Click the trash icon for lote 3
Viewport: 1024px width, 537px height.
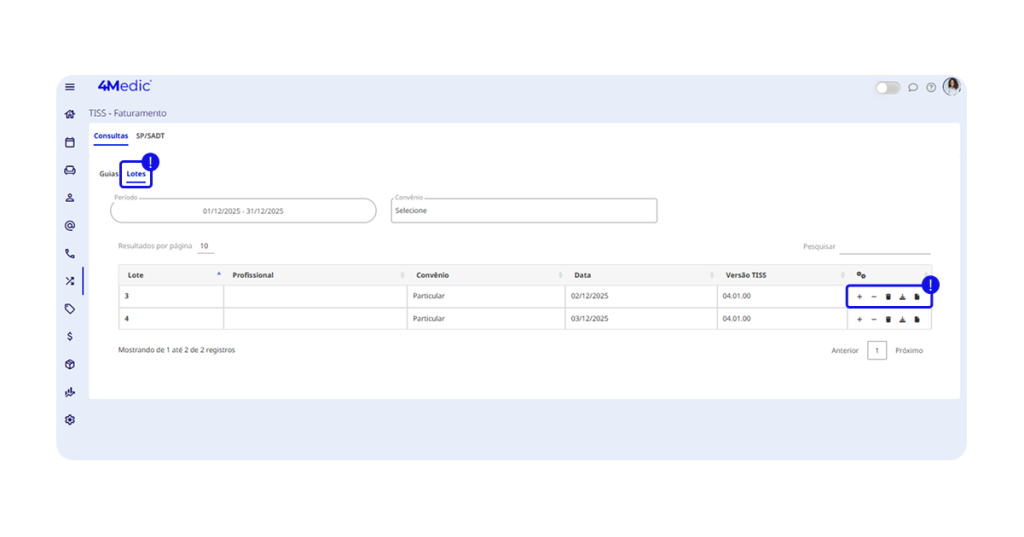point(888,297)
